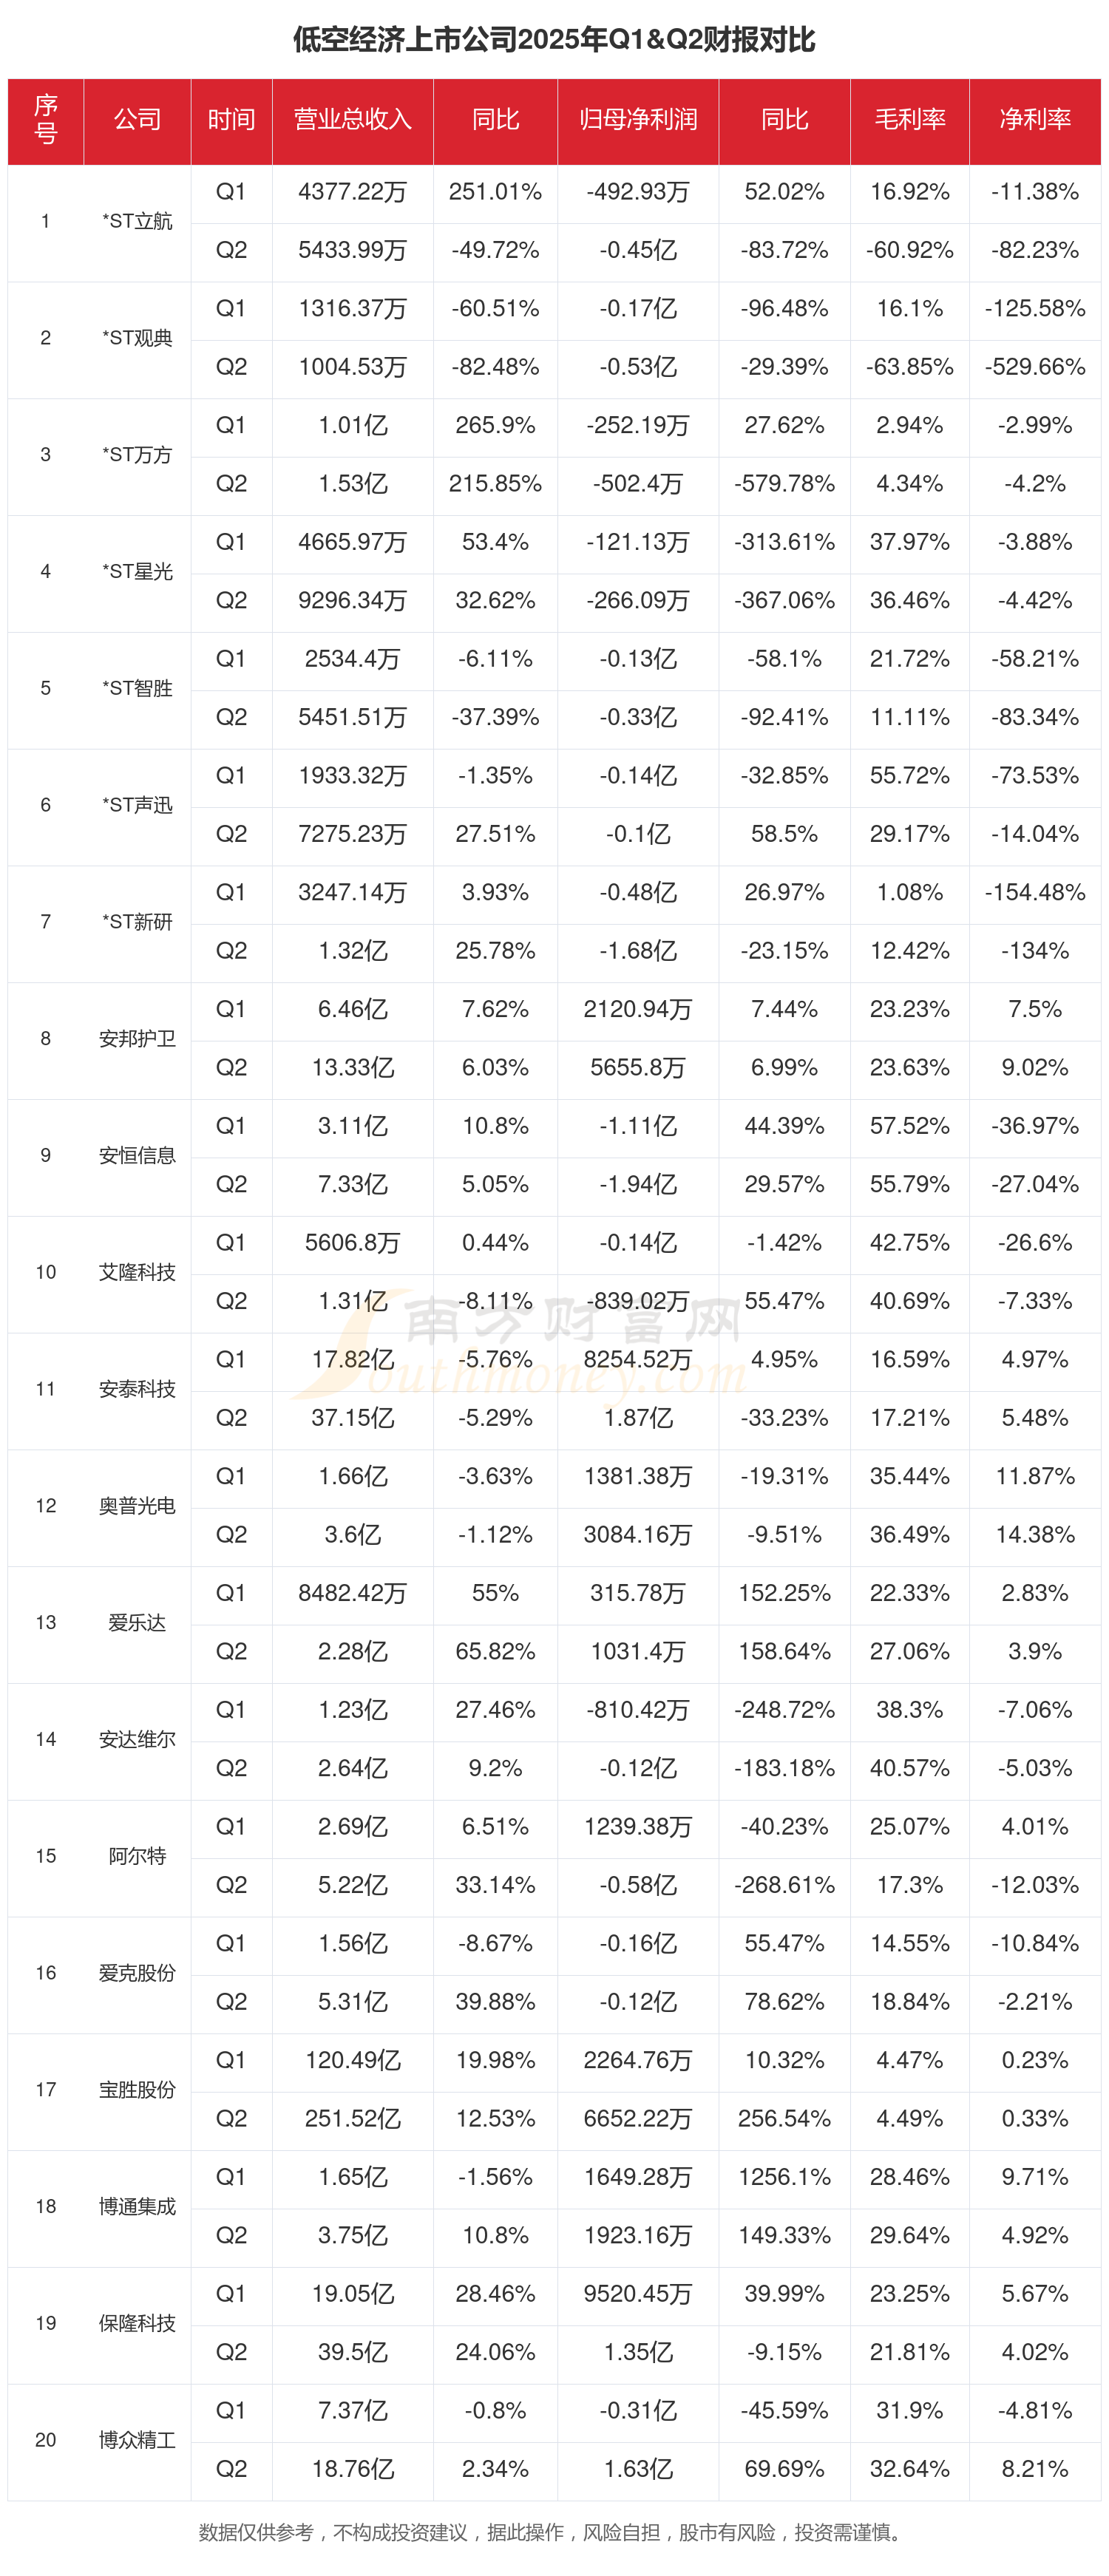Screen dimensions: 1109x2576
Task: Click the table title at top
Action: click(554, 40)
